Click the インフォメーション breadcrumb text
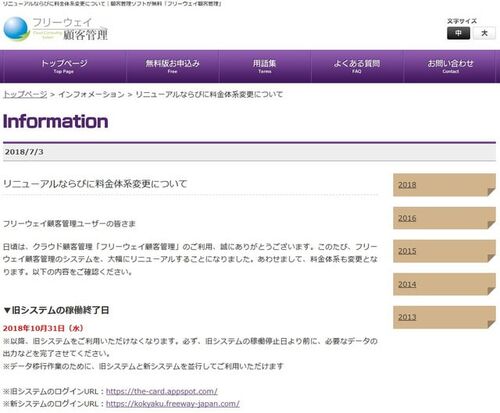 (91, 94)
